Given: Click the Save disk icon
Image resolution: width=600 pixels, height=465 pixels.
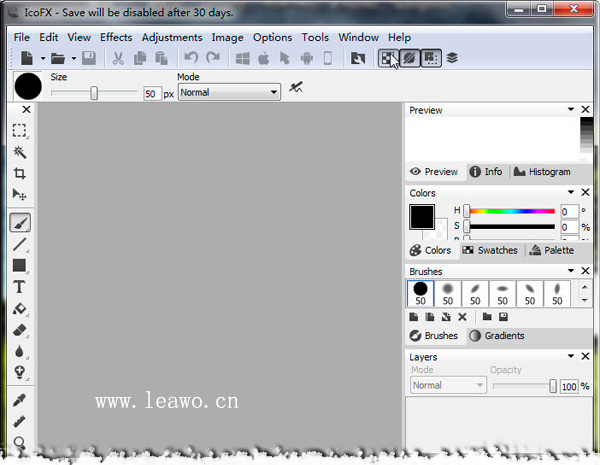Looking at the screenshot, I should 89,58.
